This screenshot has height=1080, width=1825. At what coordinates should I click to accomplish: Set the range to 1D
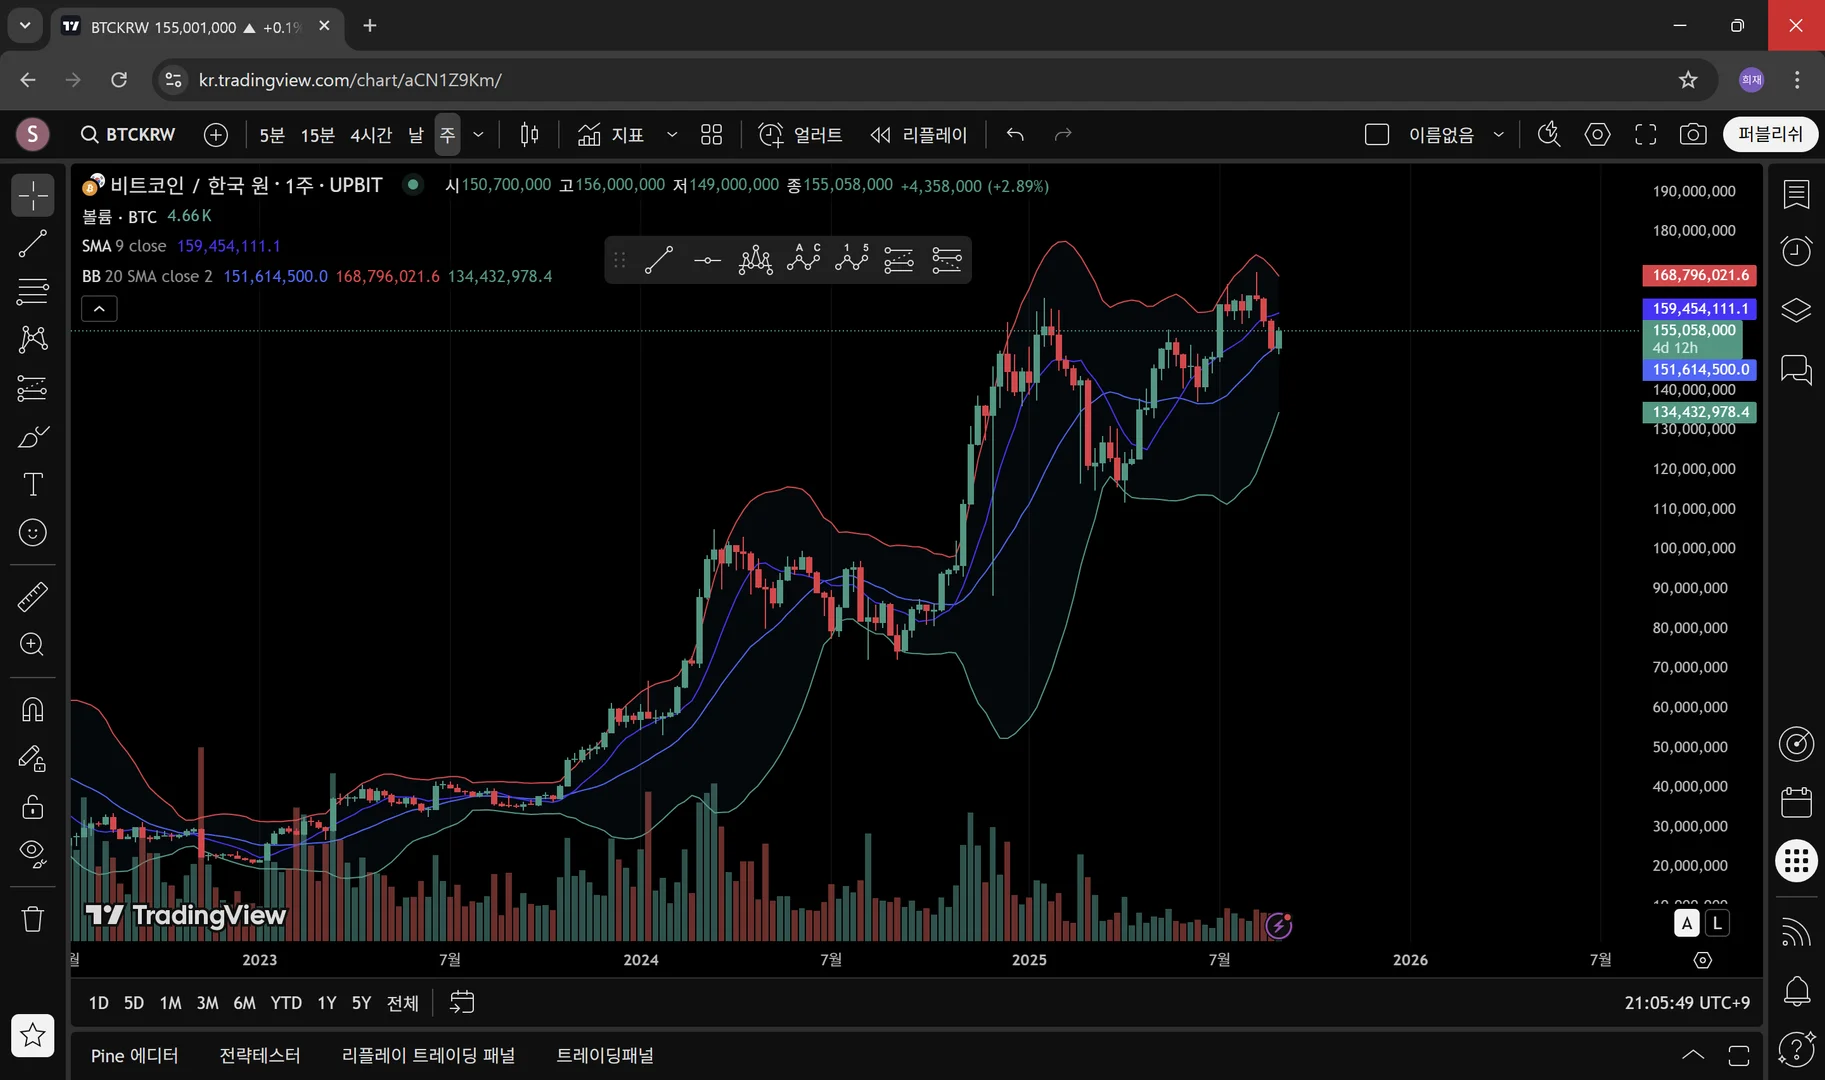coord(98,1003)
